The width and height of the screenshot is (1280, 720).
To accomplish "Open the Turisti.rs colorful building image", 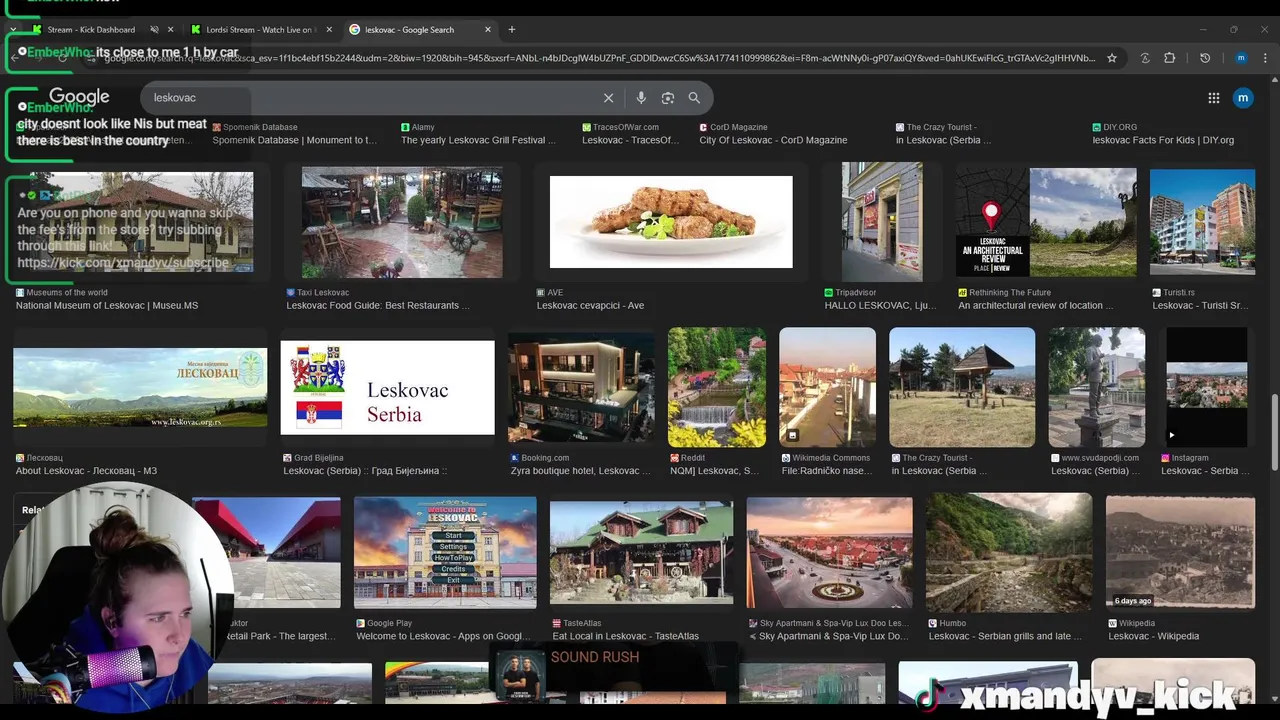I will pyautogui.click(x=1202, y=222).
